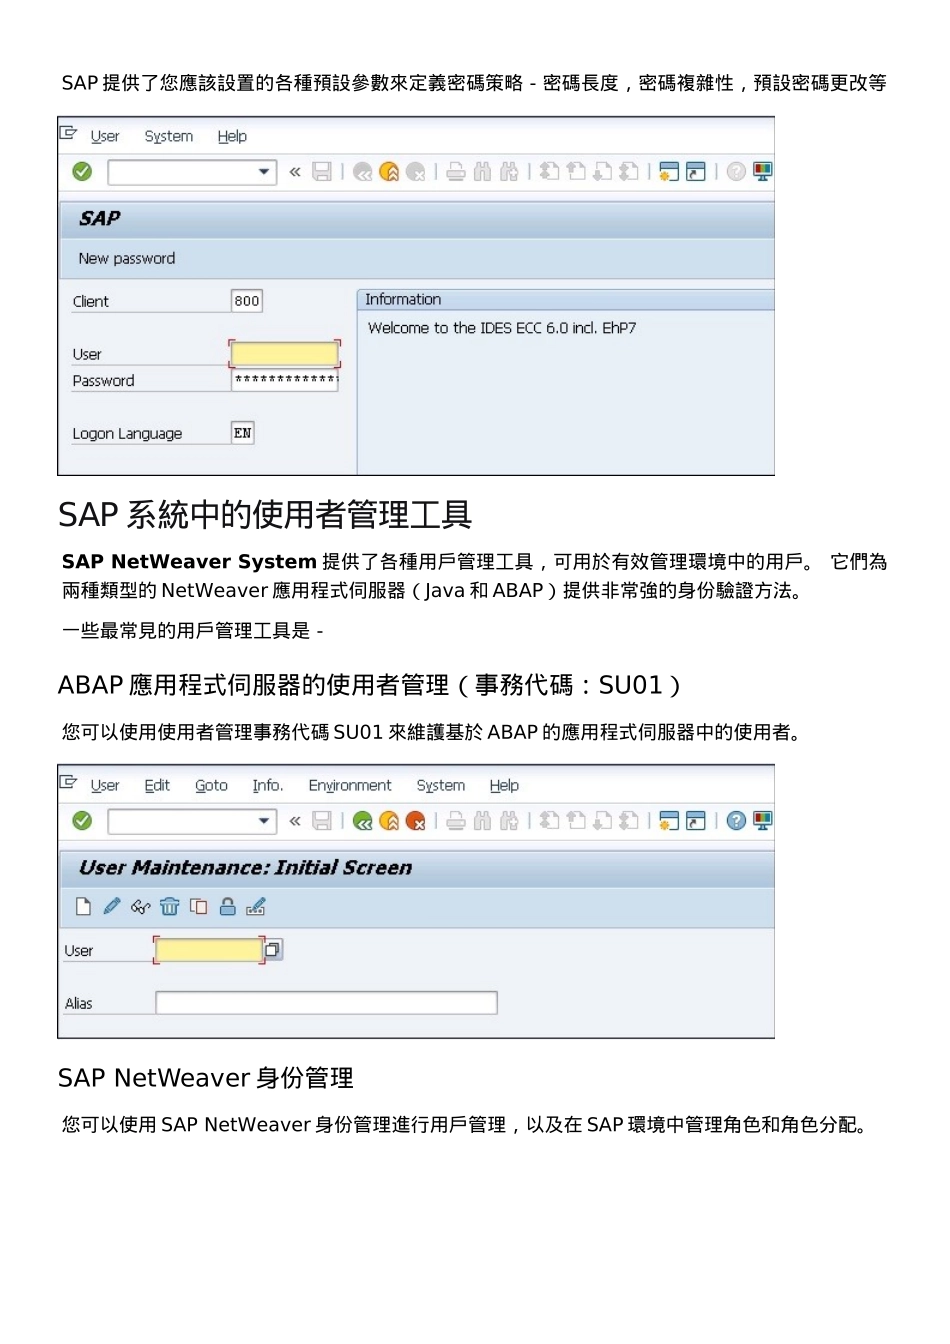Click the masked Password field
Image resolution: width=950 pixels, height=1344 pixels.
285,380
